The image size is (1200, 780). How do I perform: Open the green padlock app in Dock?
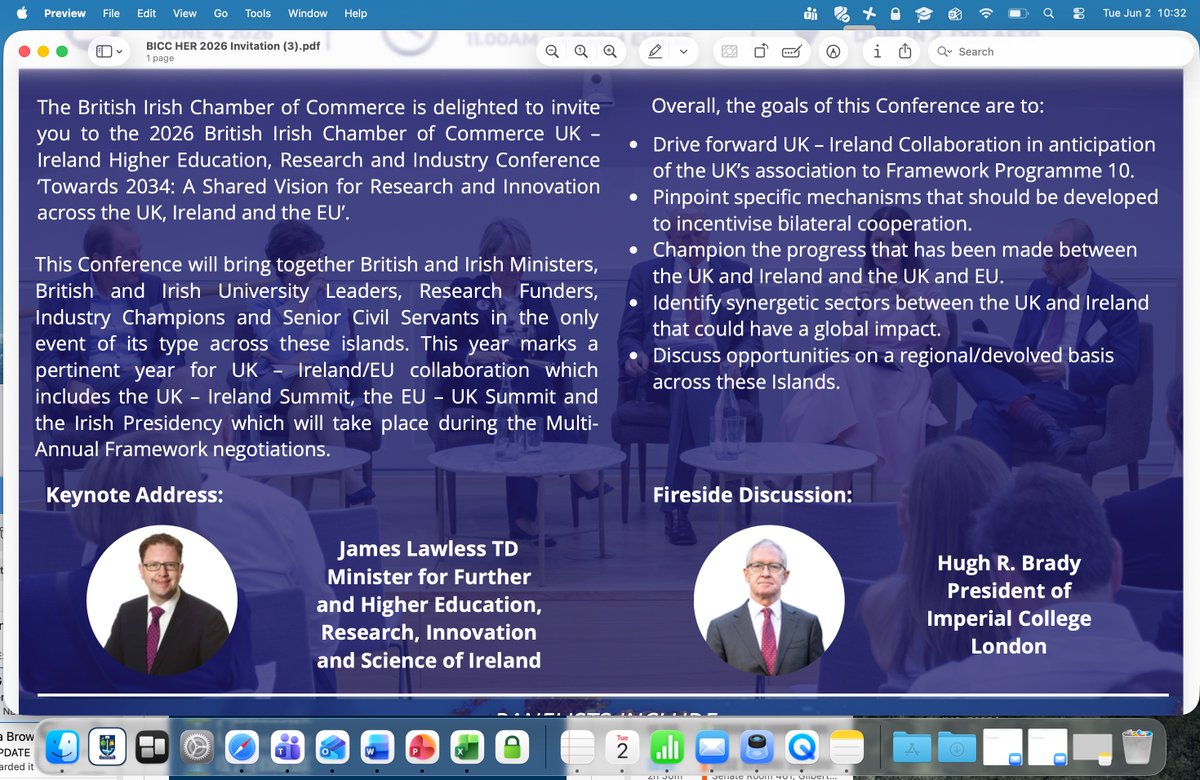[511, 747]
